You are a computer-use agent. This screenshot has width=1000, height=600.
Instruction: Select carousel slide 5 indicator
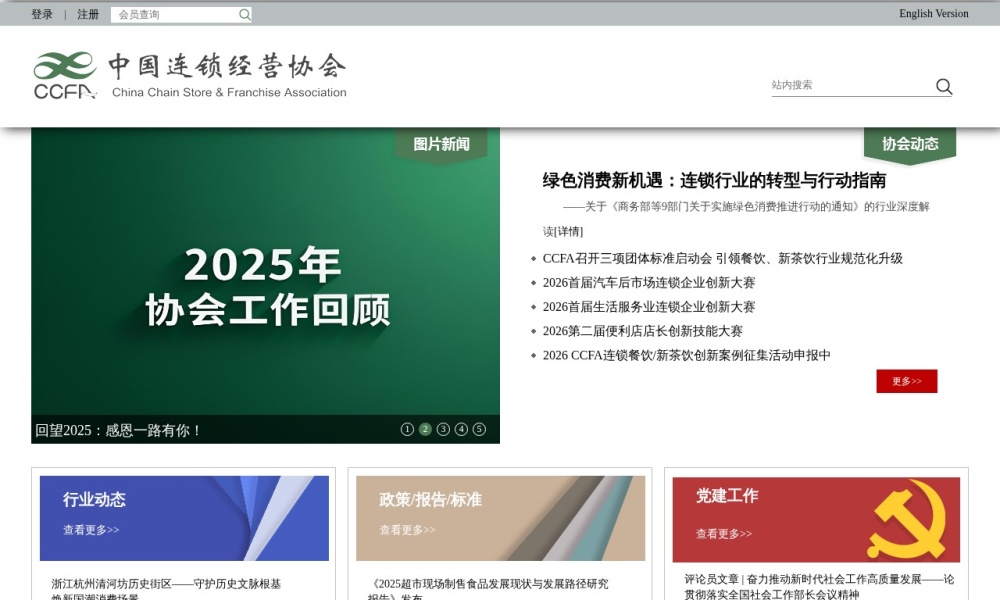point(479,428)
